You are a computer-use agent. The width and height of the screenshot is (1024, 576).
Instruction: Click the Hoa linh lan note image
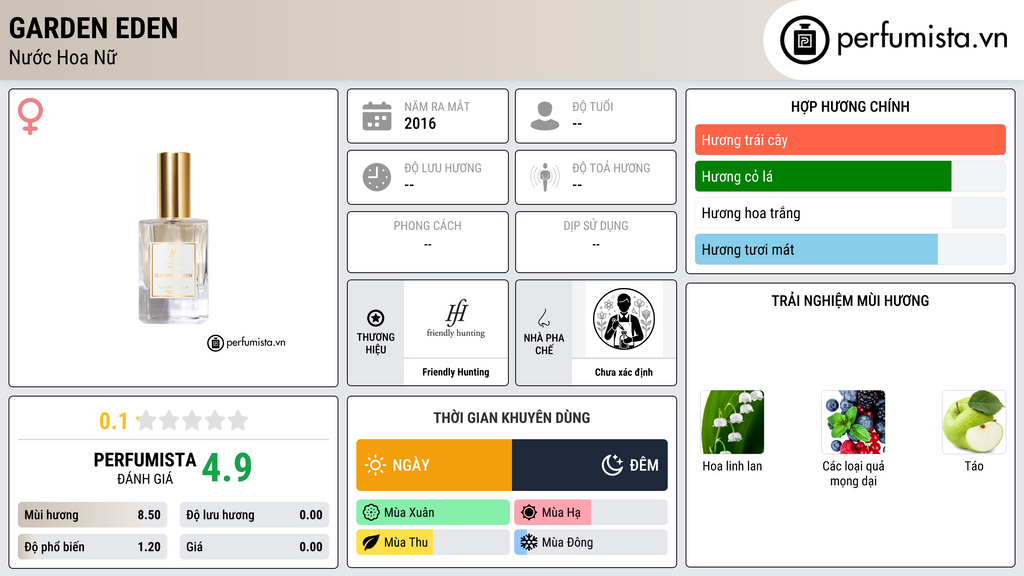coord(732,422)
